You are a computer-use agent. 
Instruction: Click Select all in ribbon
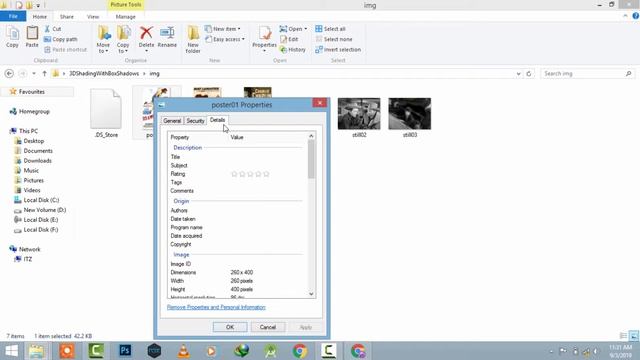click(x=331, y=29)
